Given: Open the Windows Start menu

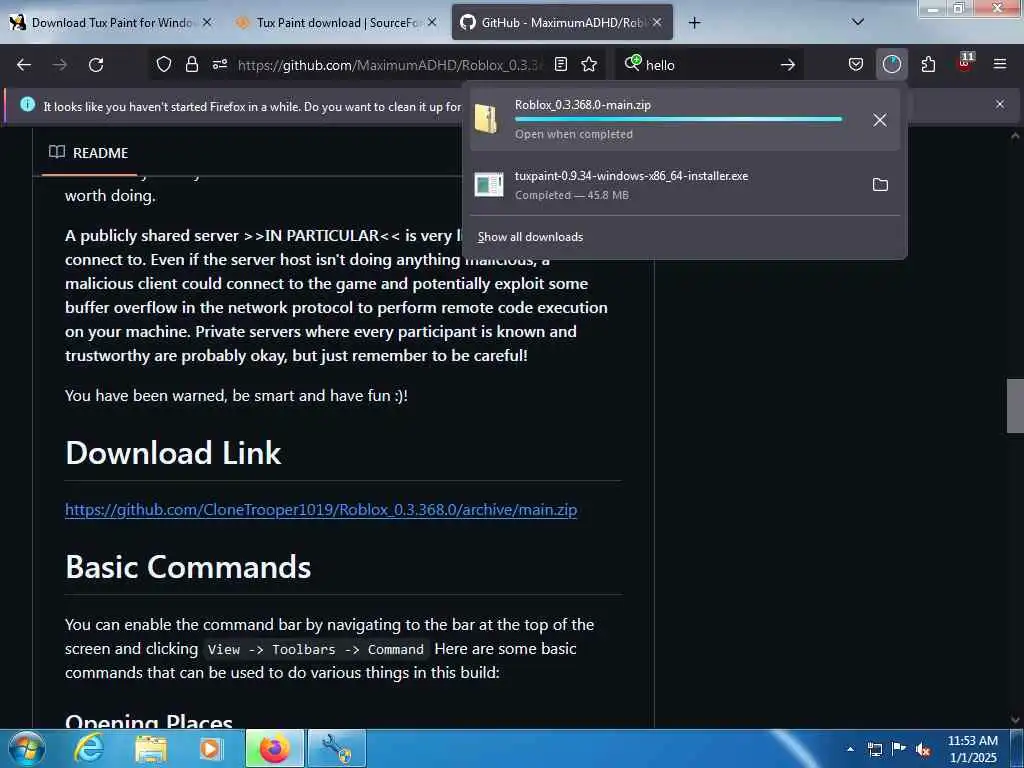Looking at the screenshot, I should coord(26,748).
